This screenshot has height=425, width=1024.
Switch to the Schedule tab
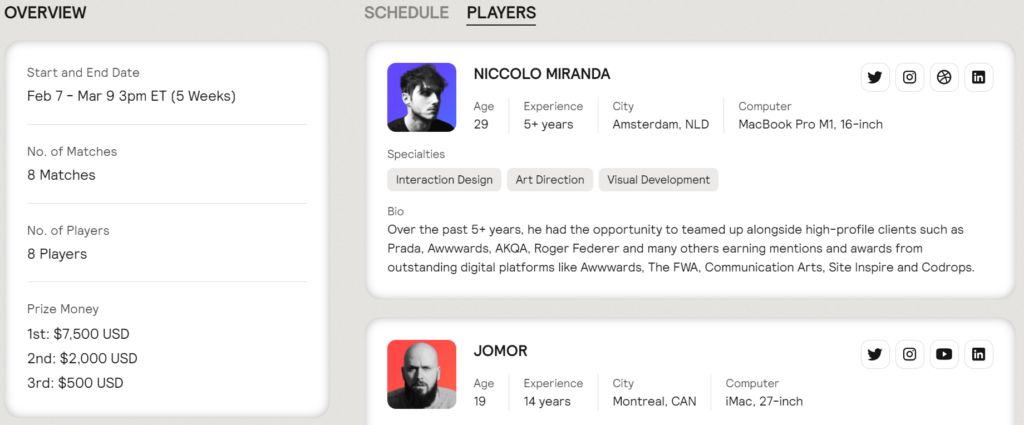pyautogui.click(x=406, y=12)
